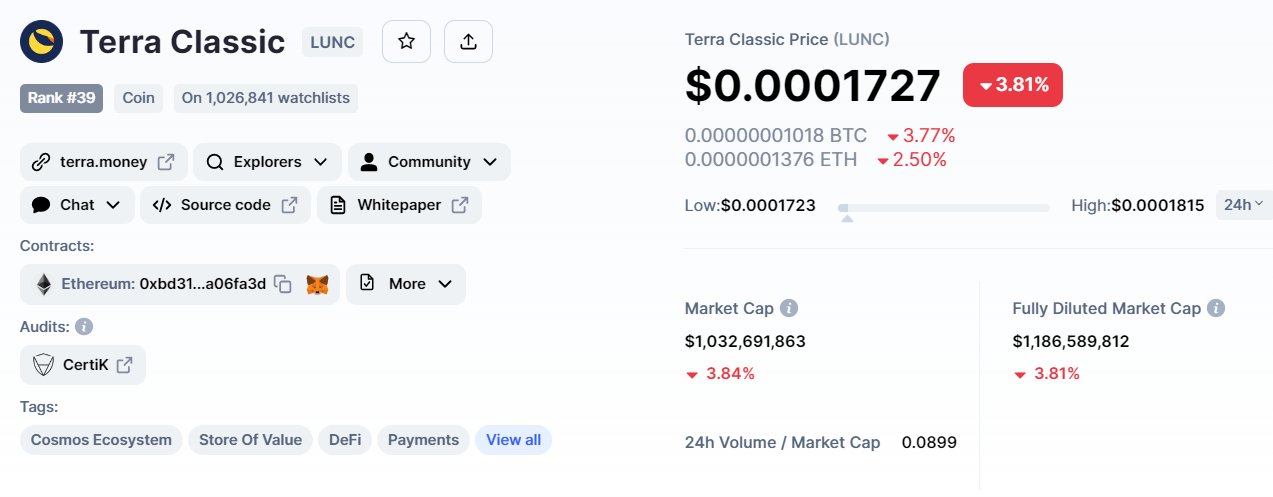Expand the Chat dropdown
Screen dimensions: 1273x497
(77, 205)
